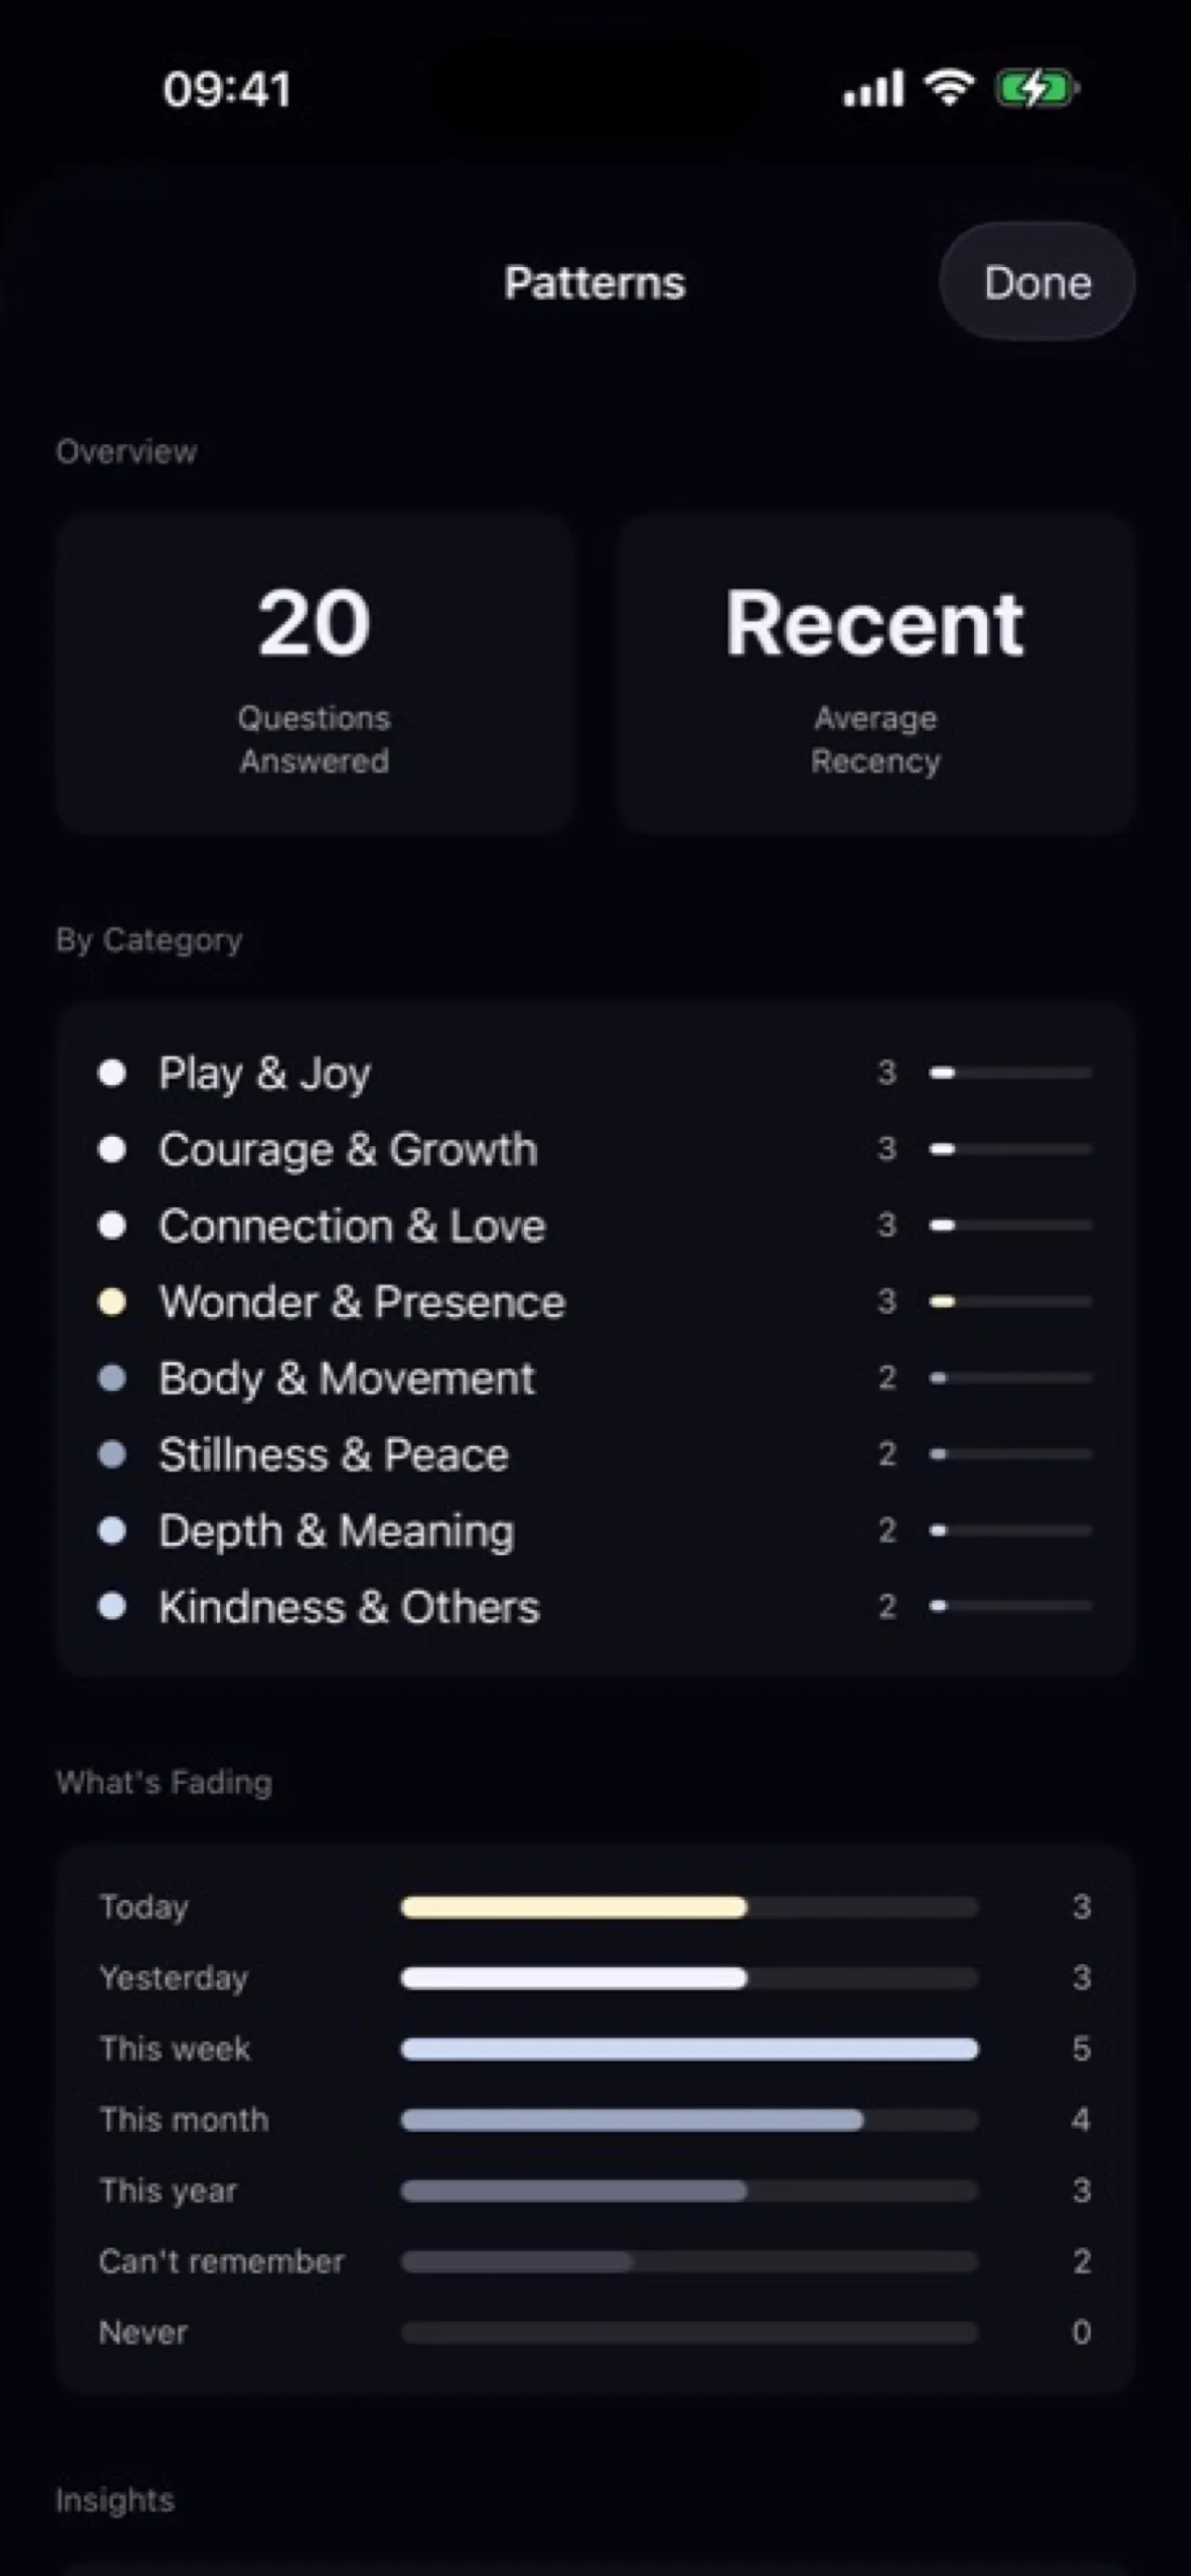
Task: Select the Courage & Growth category
Action: coord(348,1150)
